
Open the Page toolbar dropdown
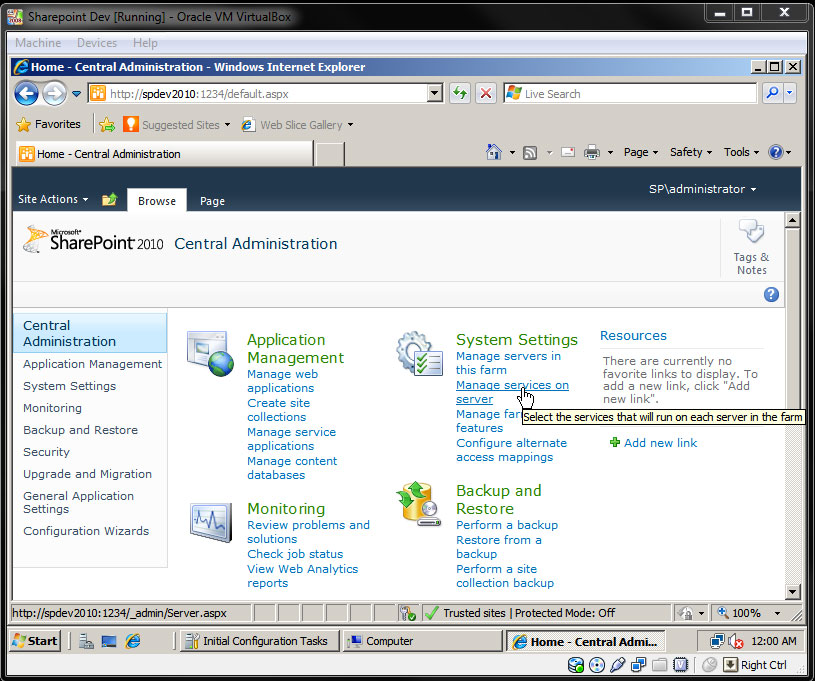(x=640, y=152)
